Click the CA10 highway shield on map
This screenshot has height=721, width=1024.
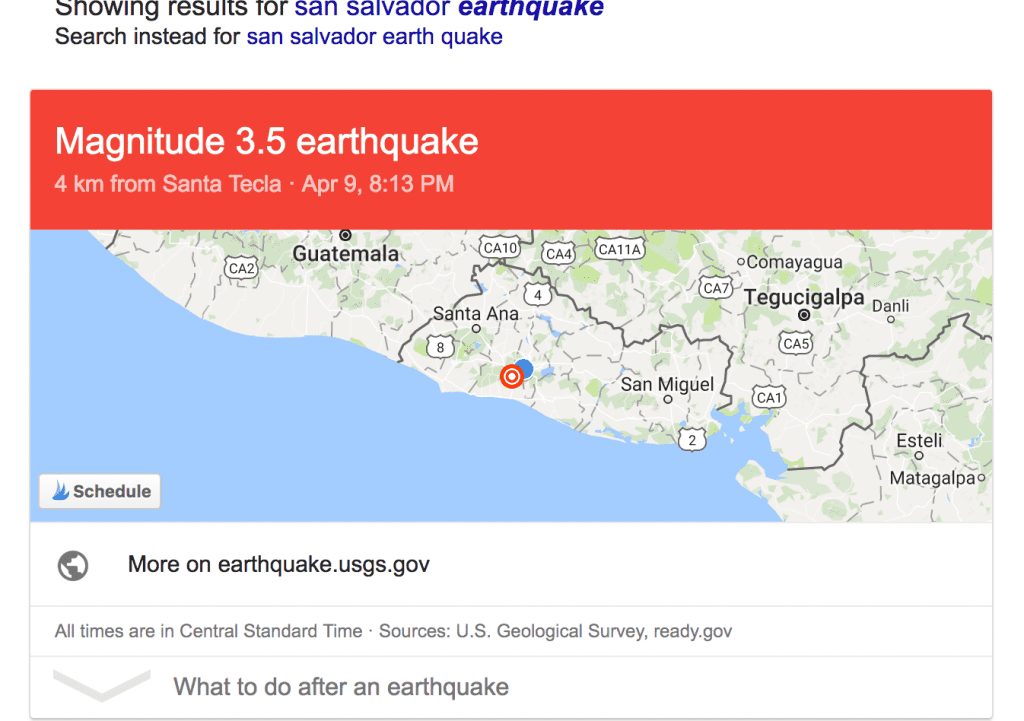[x=499, y=247]
